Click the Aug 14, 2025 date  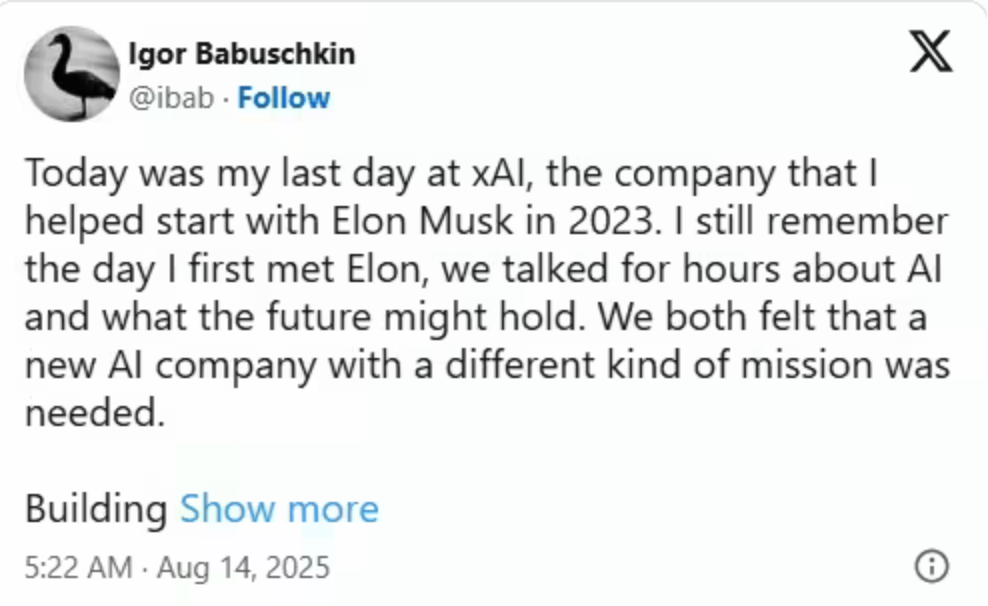coord(243,567)
